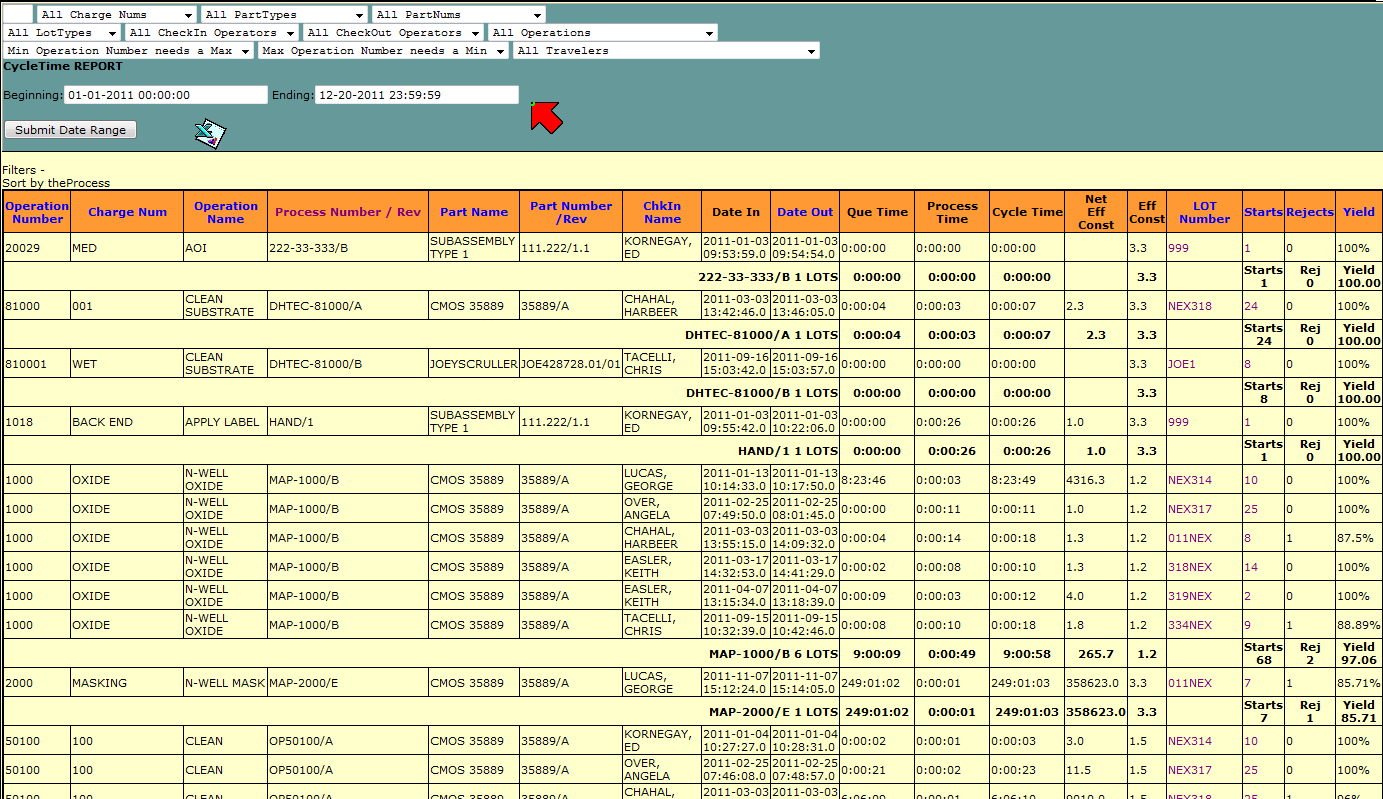This screenshot has width=1383, height=799.
Task: Click the Date Out column header link
Action: coord(804,212)
